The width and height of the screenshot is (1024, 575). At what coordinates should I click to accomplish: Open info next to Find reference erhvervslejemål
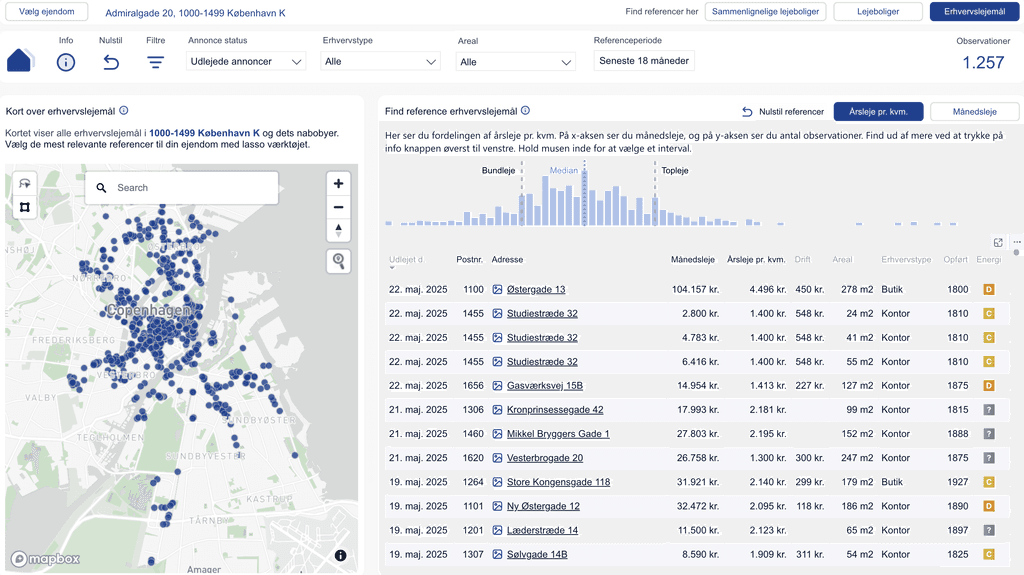[526, 110]
